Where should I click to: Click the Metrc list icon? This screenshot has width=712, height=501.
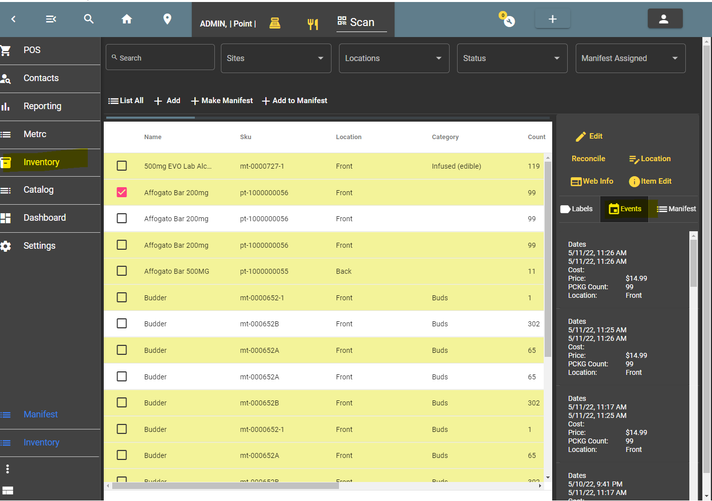pyautogui.click(x=5, y=134)
